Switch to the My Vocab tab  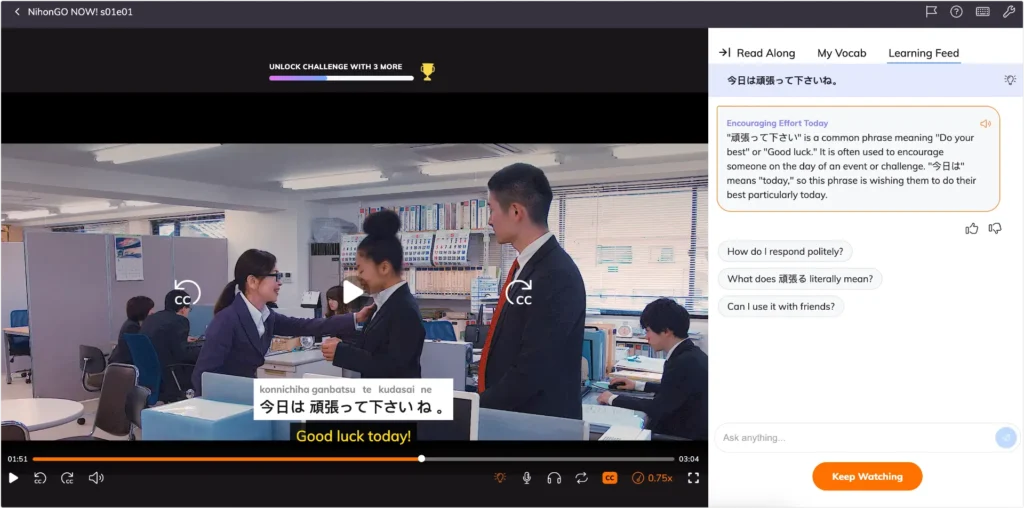pos(841,54)
